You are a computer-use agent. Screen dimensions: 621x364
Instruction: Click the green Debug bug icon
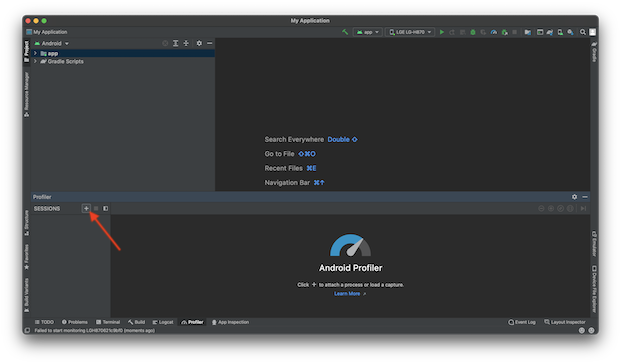[x=472, y=32]
